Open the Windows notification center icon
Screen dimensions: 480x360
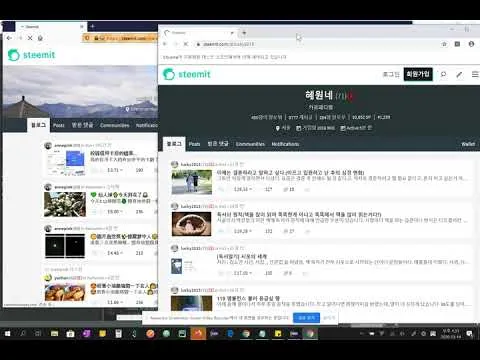point(470,333)
